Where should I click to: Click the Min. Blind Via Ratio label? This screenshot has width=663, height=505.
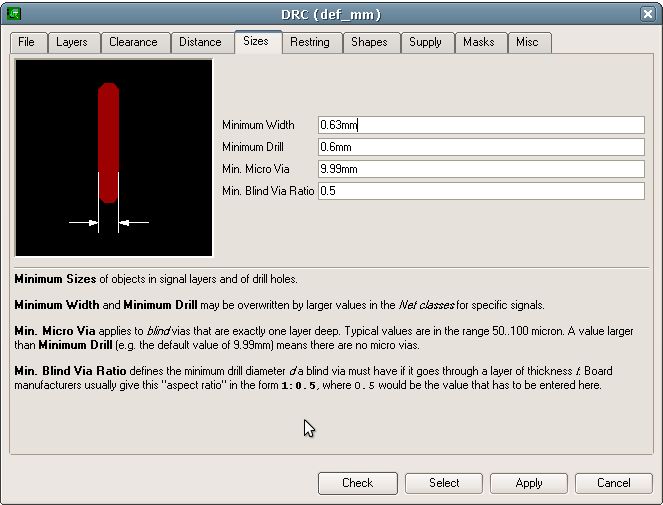coord(268,191)
